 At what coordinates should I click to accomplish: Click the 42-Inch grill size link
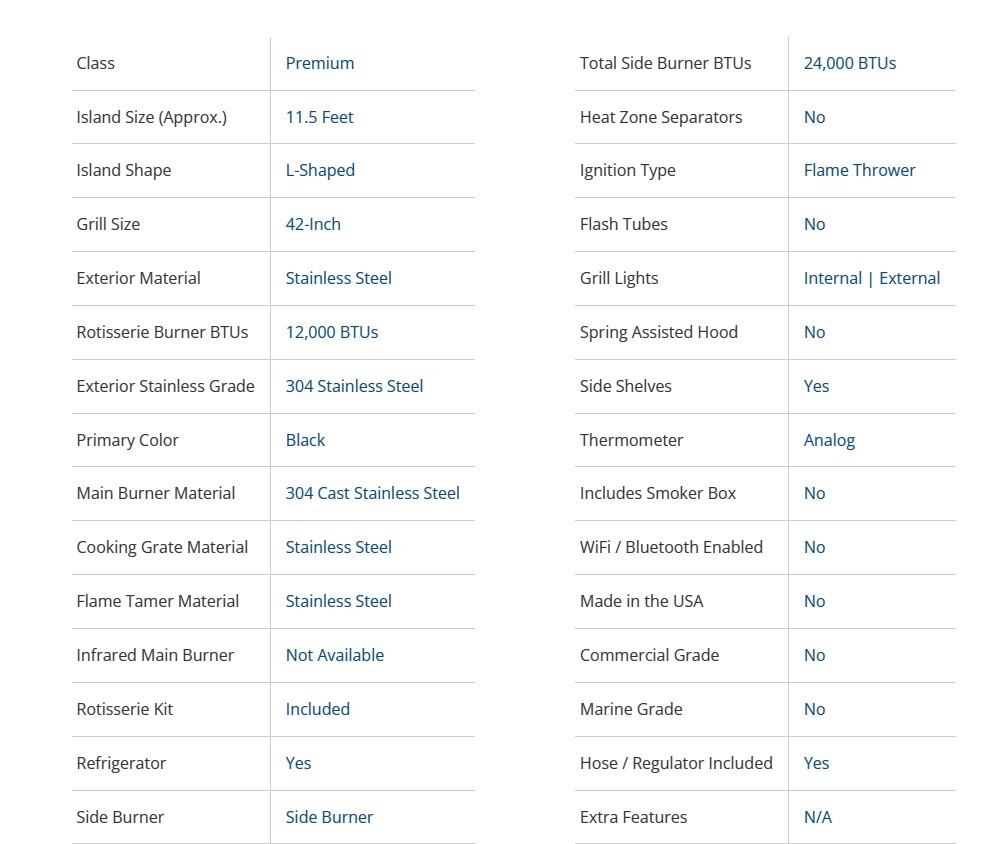point(313,224)
